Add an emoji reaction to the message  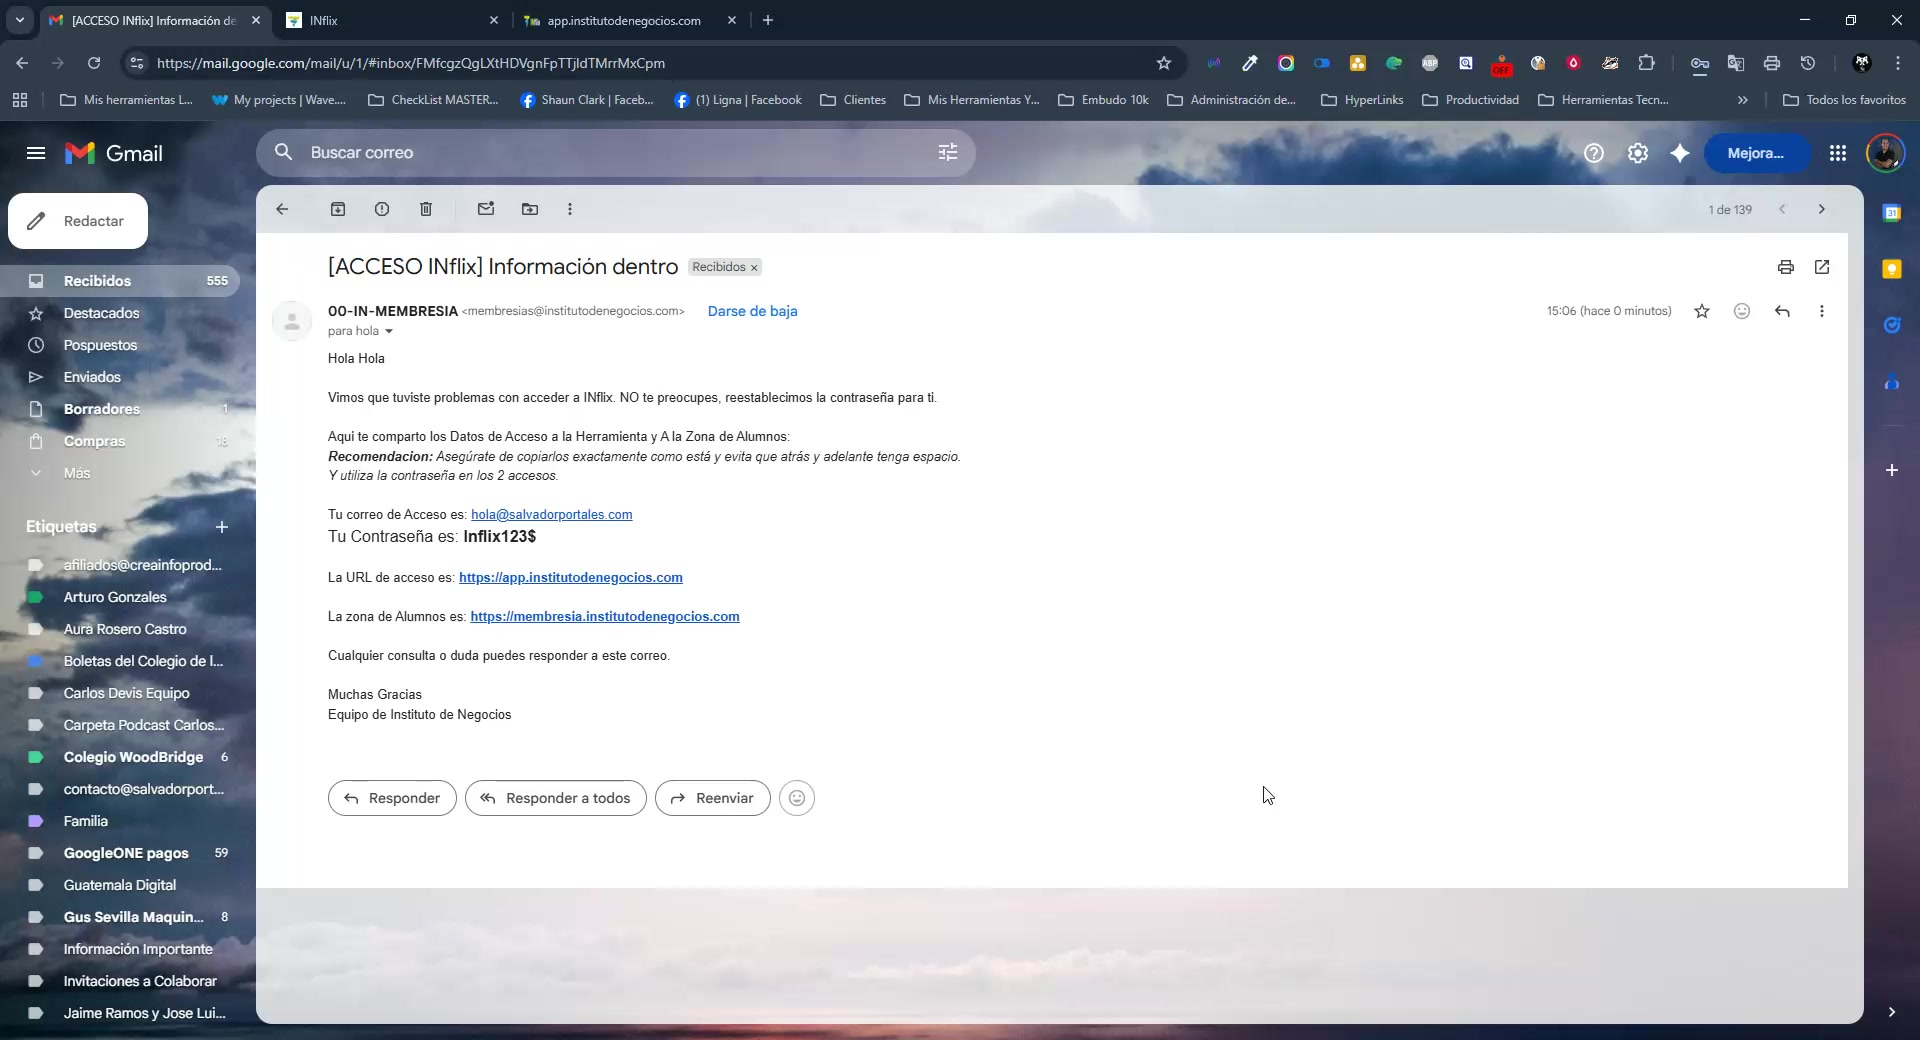1741,311
